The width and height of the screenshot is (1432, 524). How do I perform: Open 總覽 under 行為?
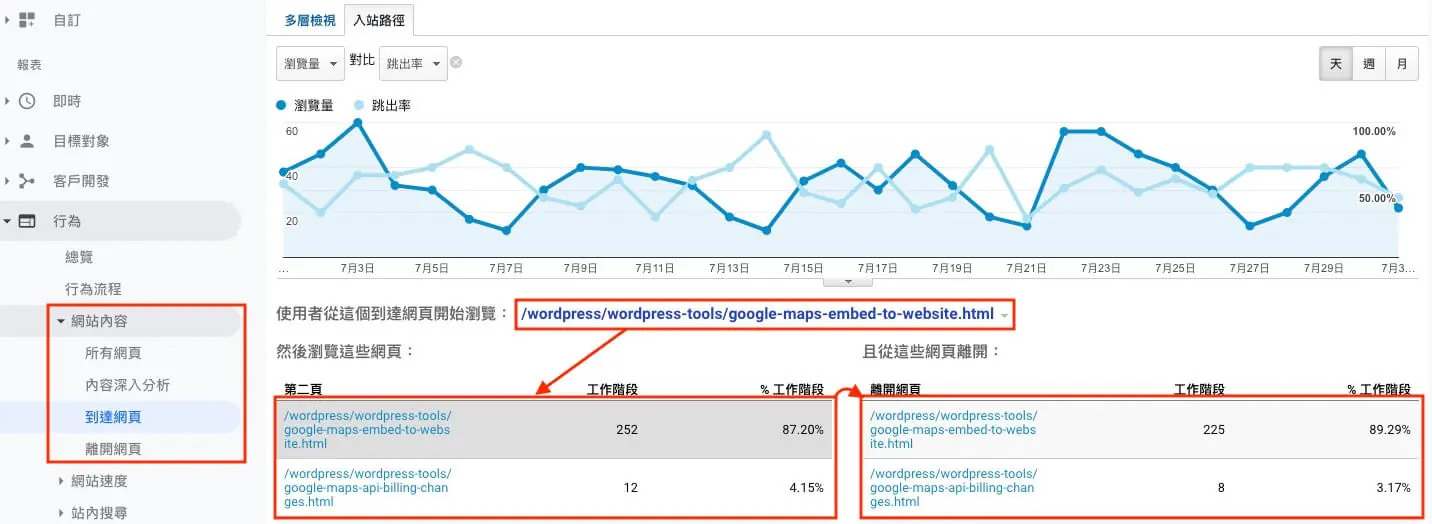coord(79,257)
